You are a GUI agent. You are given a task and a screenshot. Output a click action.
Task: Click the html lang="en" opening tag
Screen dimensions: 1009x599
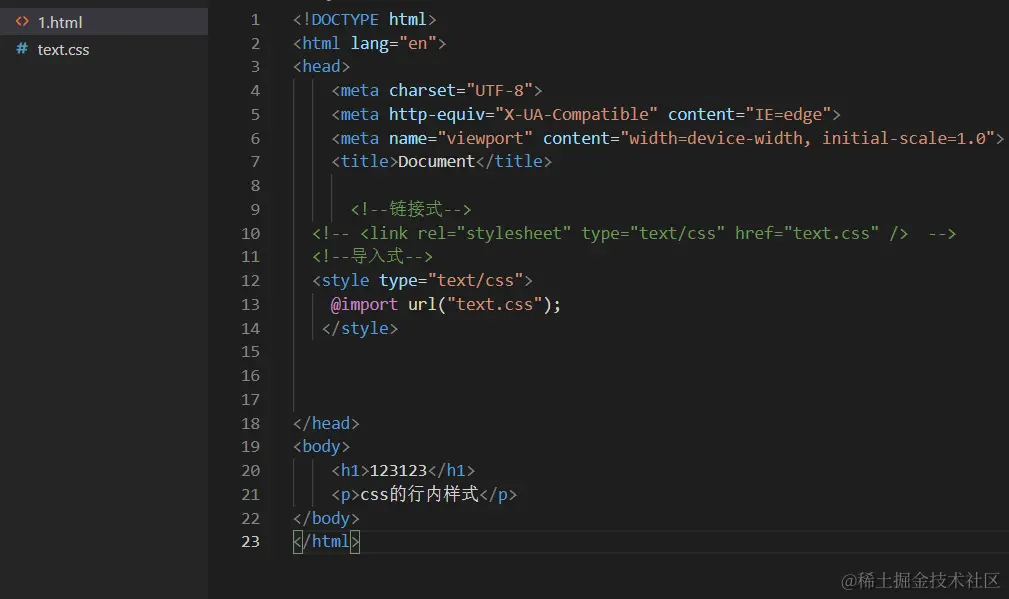pyautogui.click(x=369, y=44)
